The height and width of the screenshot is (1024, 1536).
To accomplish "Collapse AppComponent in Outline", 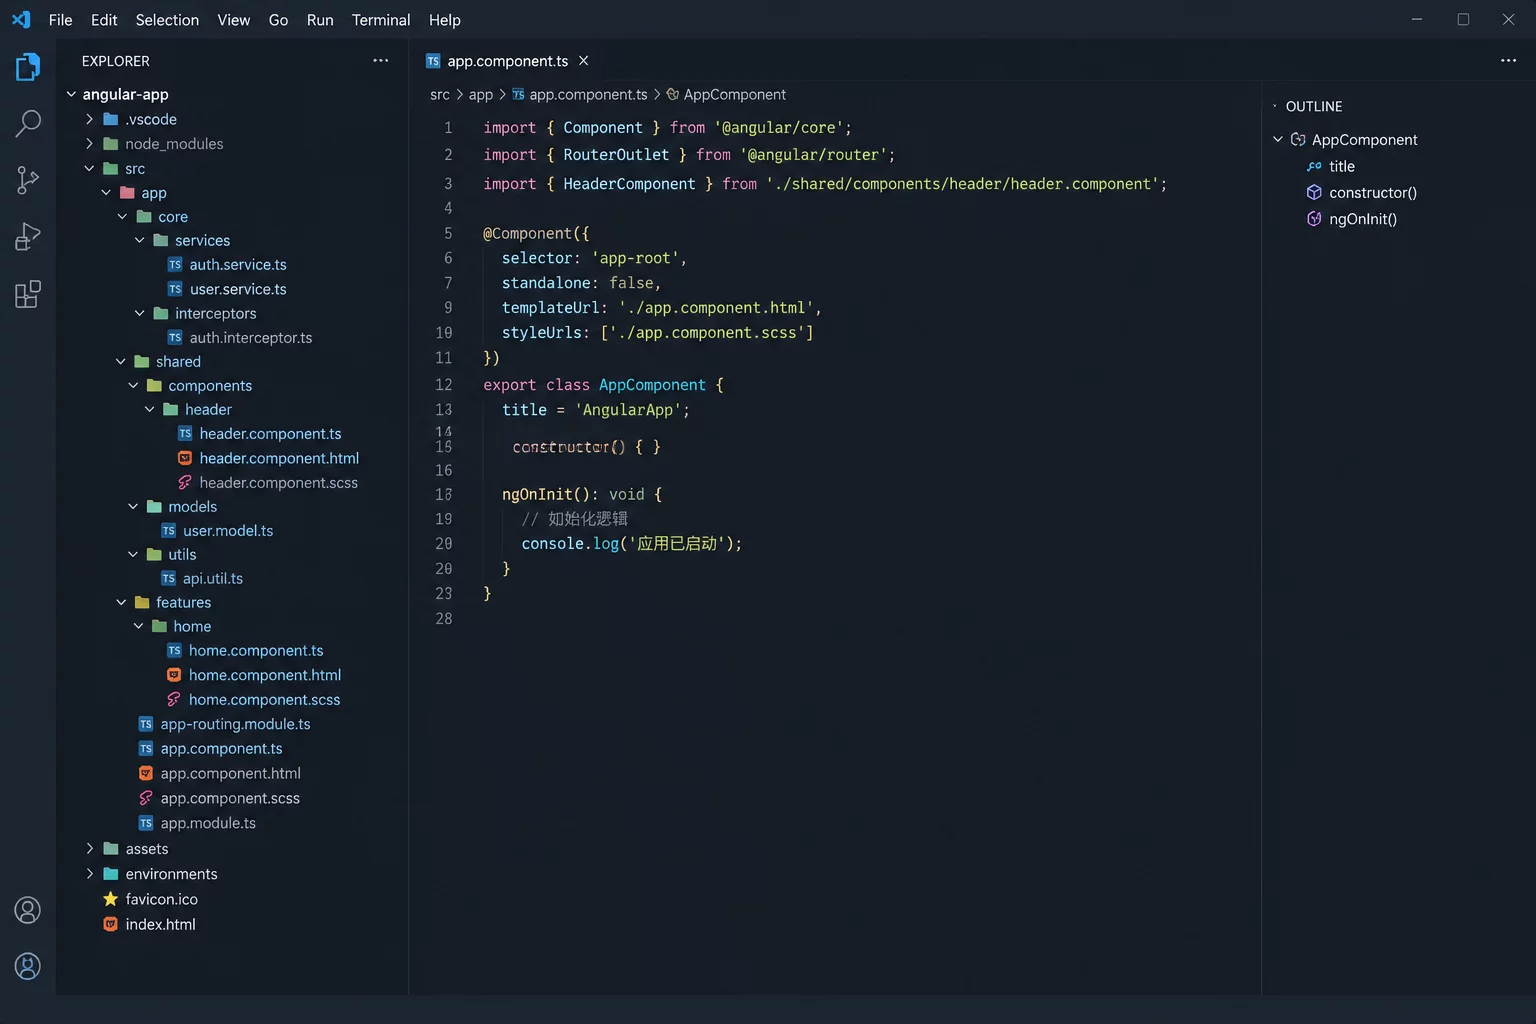I will [x=1278, y=139].
